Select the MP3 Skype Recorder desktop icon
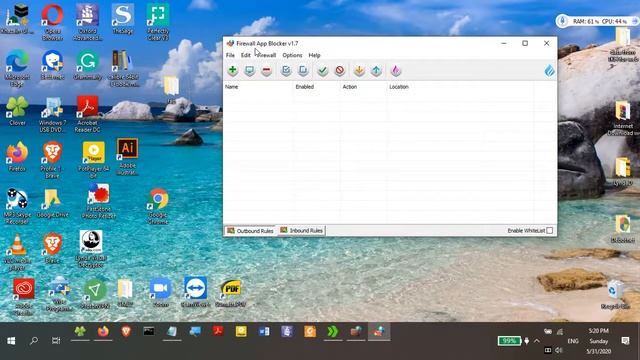 coord(17,207)
